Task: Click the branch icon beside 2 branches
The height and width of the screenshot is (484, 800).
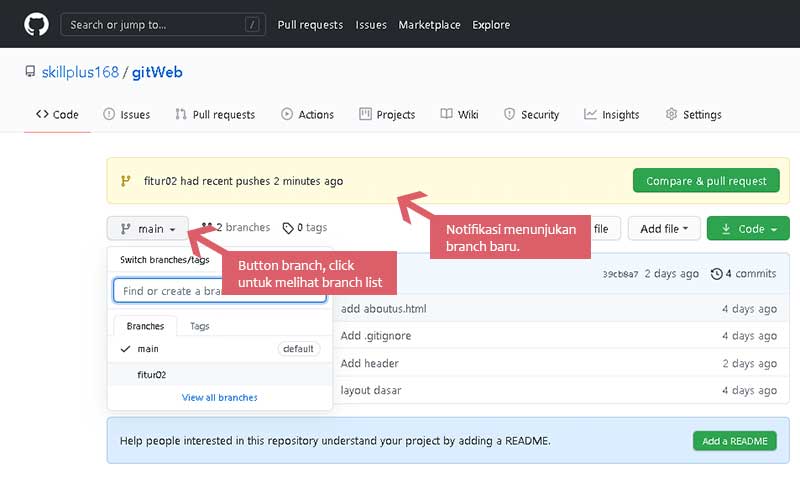Action: [207, 228]
